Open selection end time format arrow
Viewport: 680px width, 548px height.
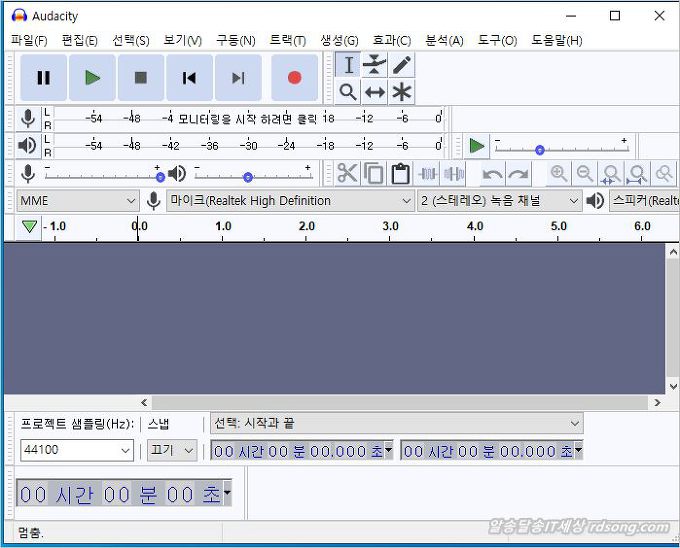[x=579, y=450]
